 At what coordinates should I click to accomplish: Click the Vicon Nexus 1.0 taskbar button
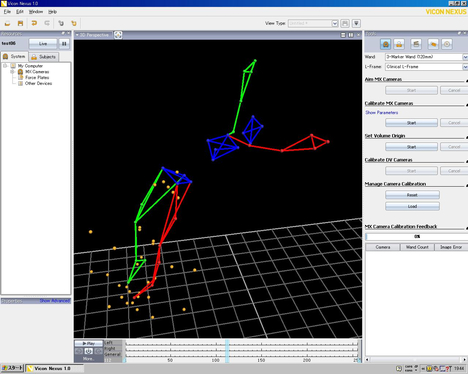54,369
